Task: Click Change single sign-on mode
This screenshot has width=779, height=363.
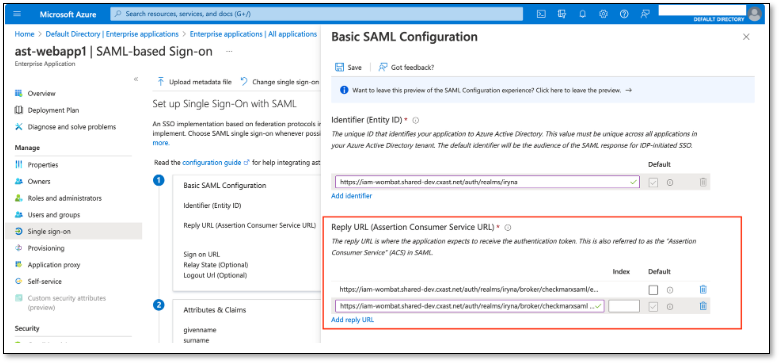Action: [x=280, y=82]
